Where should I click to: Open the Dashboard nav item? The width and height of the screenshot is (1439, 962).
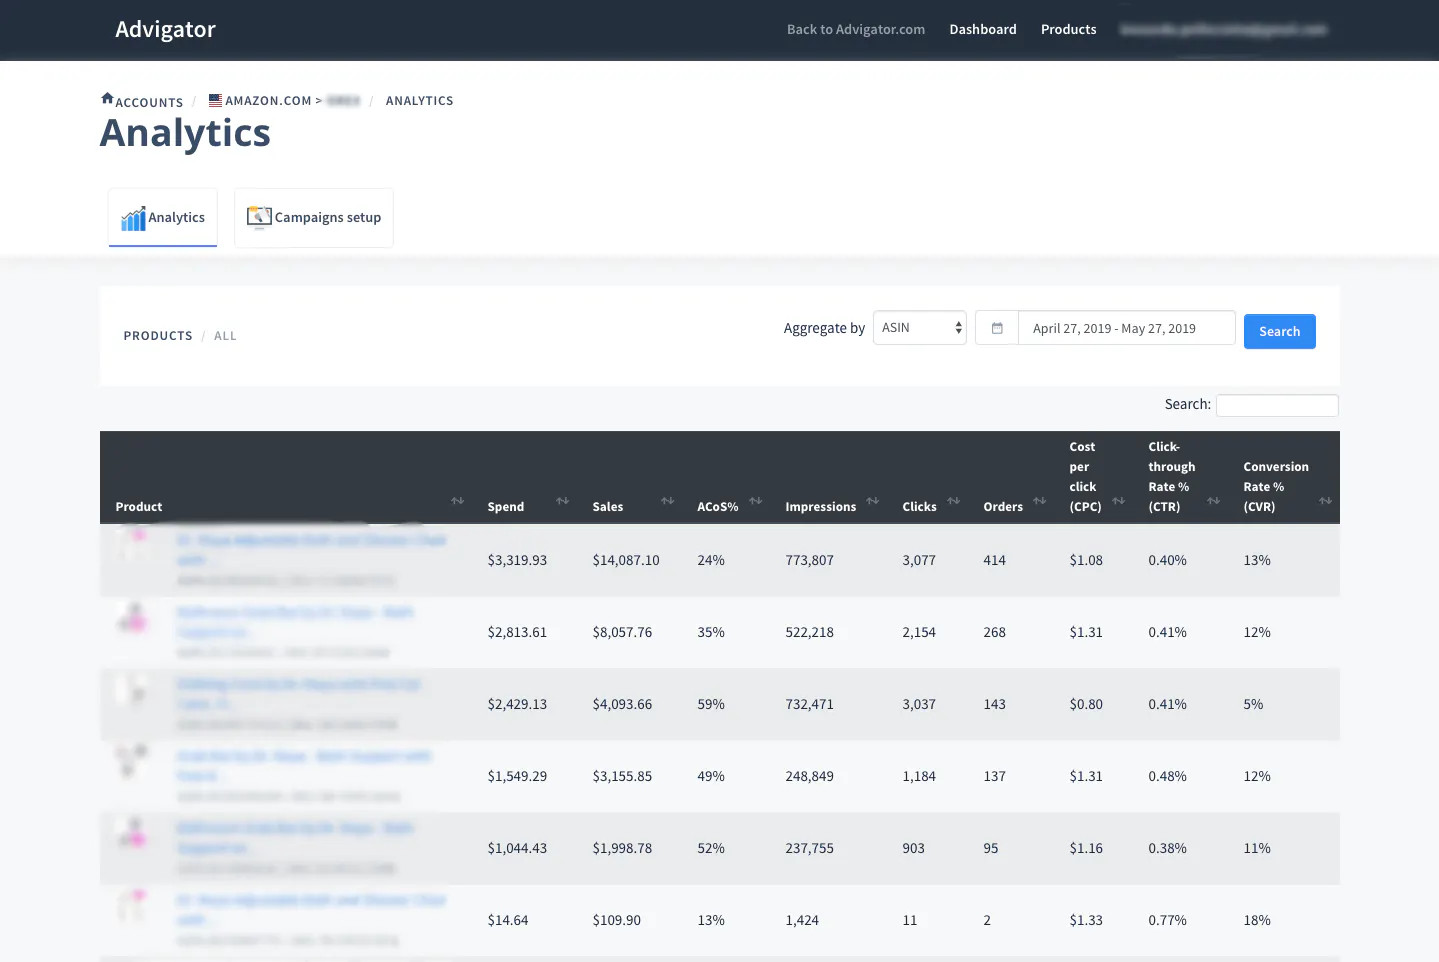coord(983,30)
